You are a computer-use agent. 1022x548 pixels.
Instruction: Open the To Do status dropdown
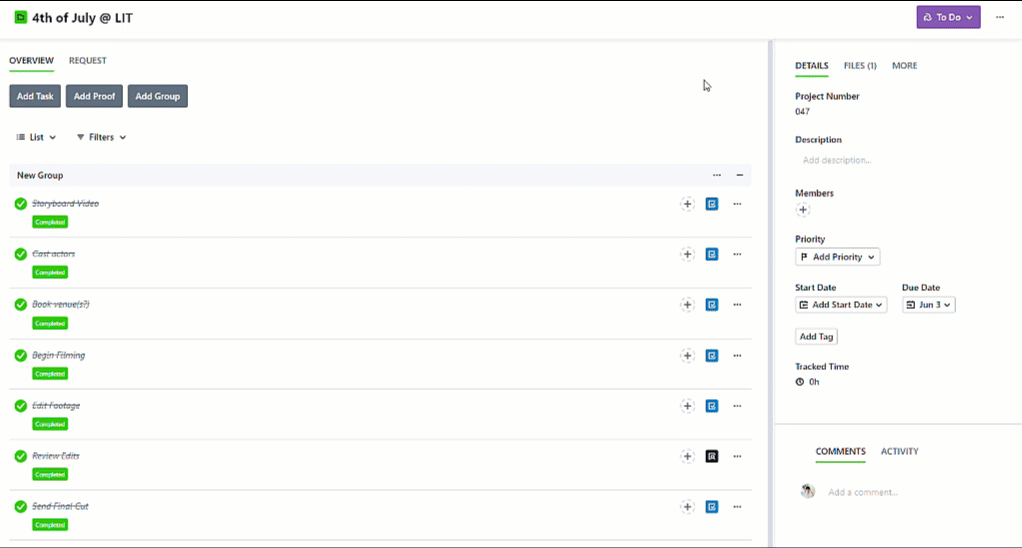tap(948, 18)
